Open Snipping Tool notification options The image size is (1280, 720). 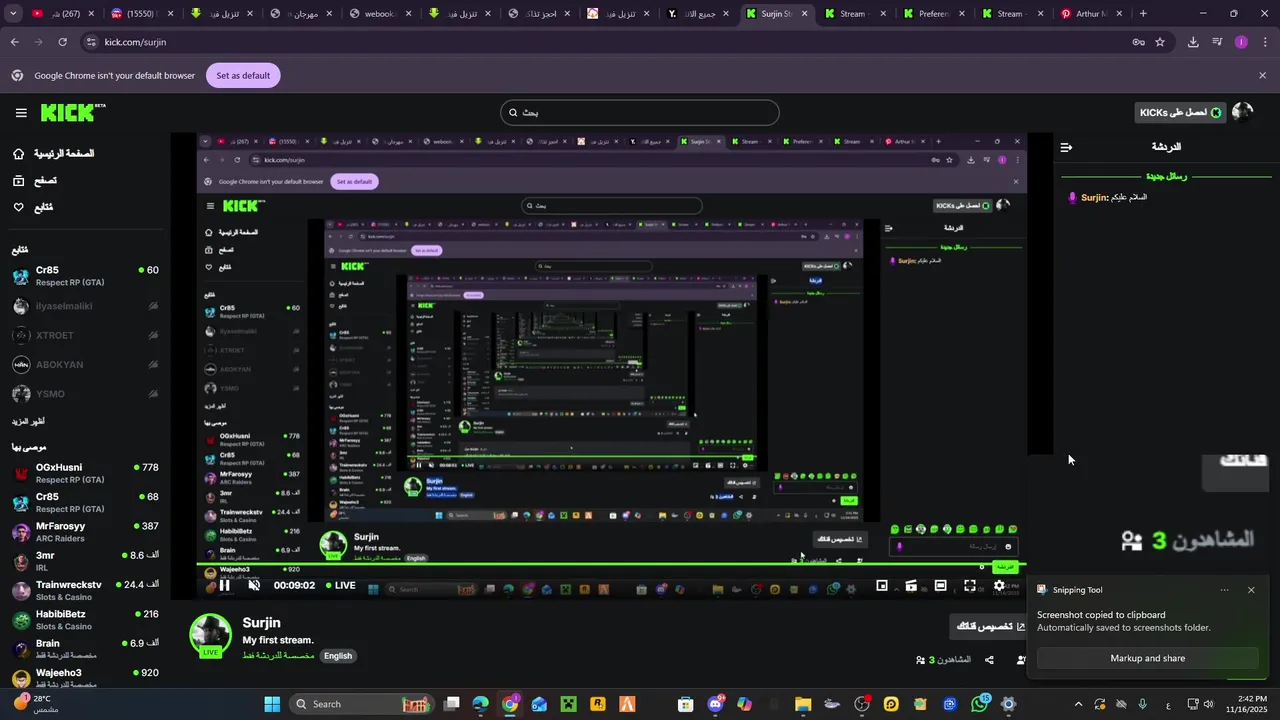point(1224,590)
